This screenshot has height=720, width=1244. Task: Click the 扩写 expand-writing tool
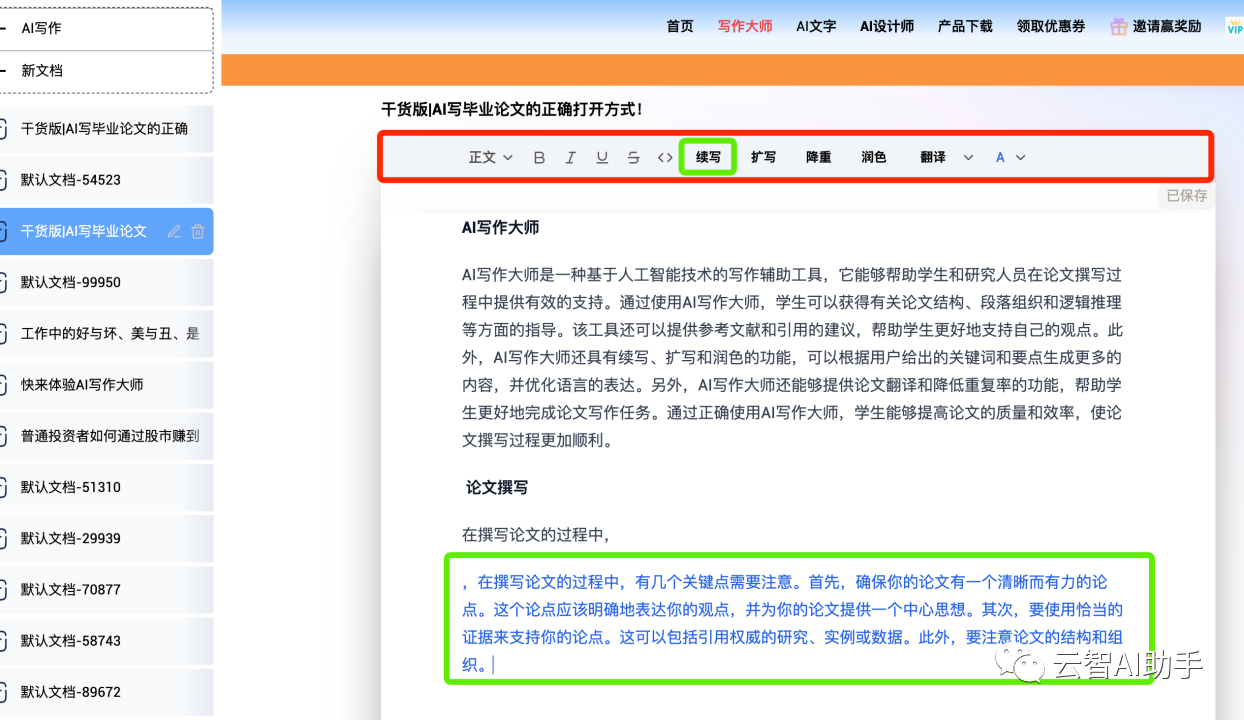click(763, 157)
